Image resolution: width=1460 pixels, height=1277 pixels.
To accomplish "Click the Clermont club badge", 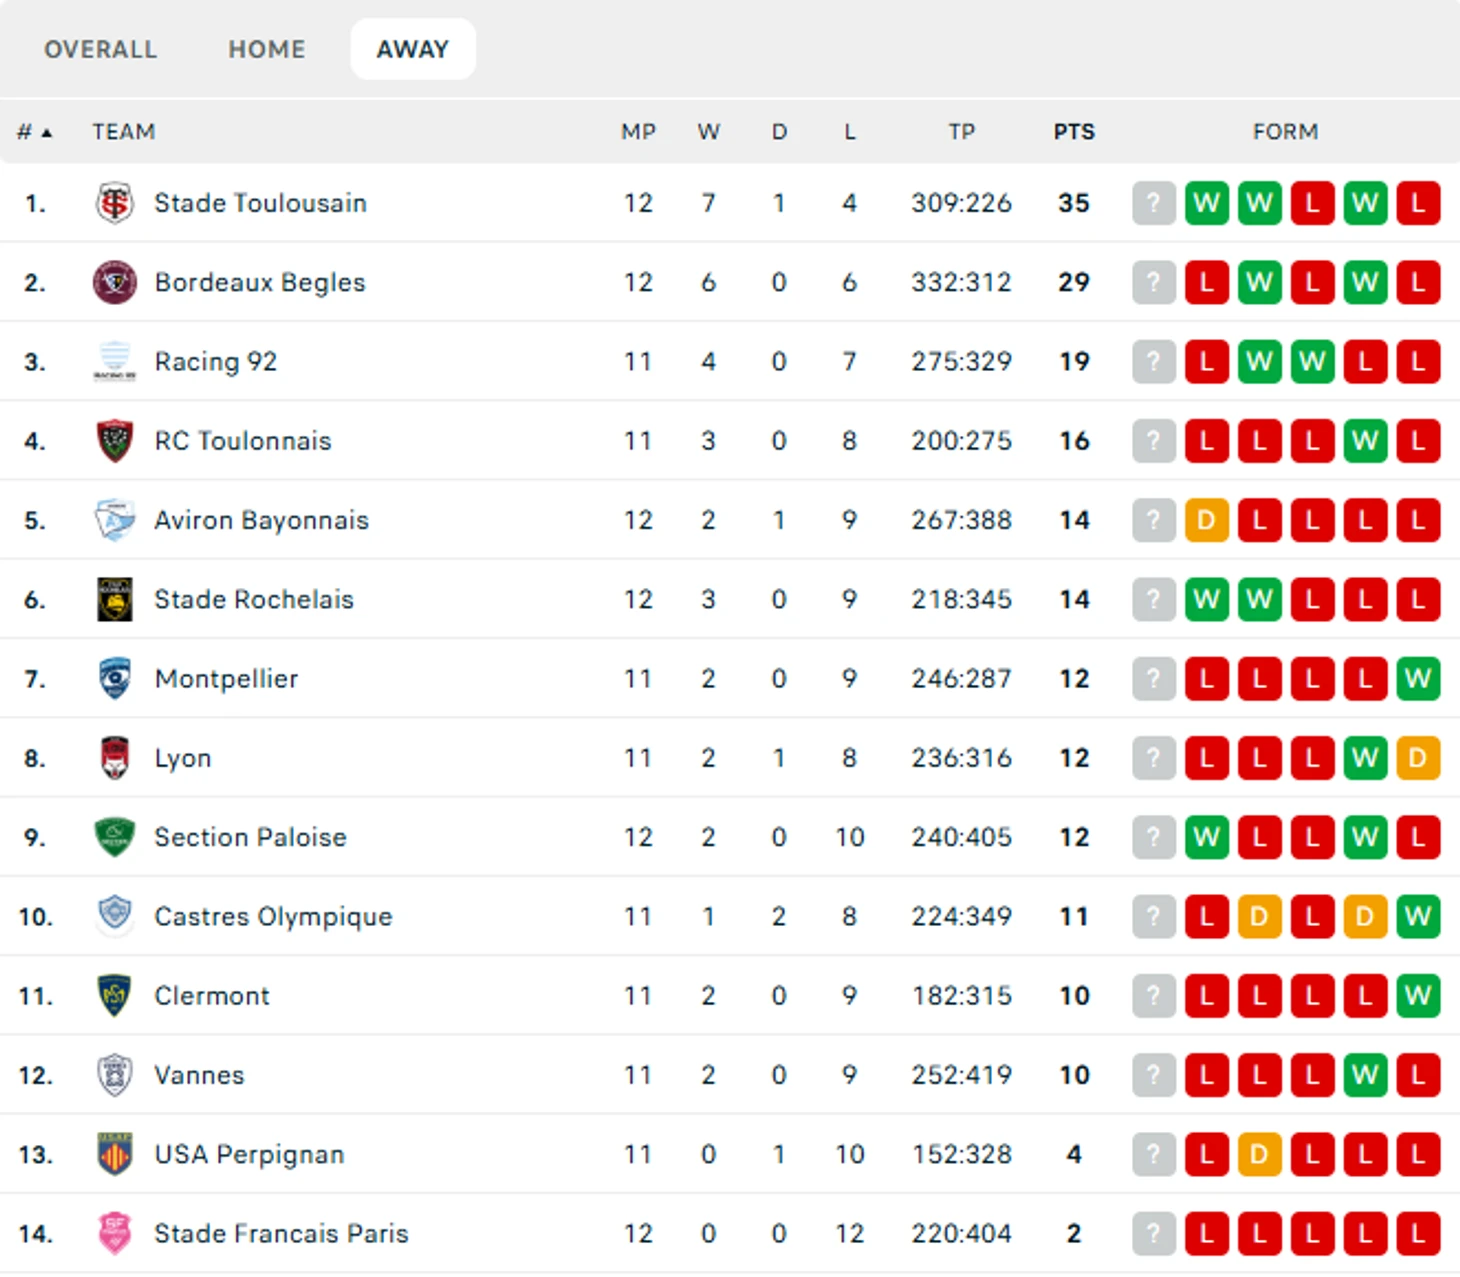I will 114,996.
